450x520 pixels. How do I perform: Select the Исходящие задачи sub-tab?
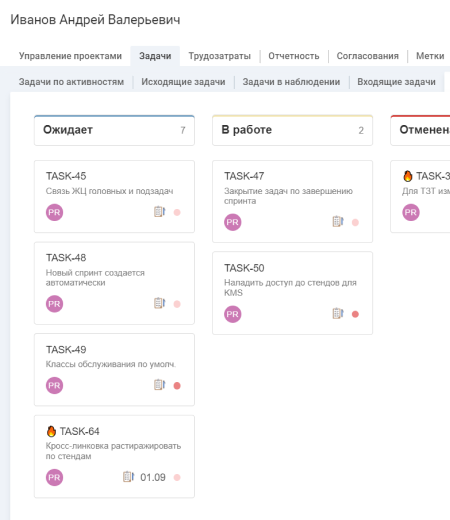pyautogui.click(x=183, y=82)
